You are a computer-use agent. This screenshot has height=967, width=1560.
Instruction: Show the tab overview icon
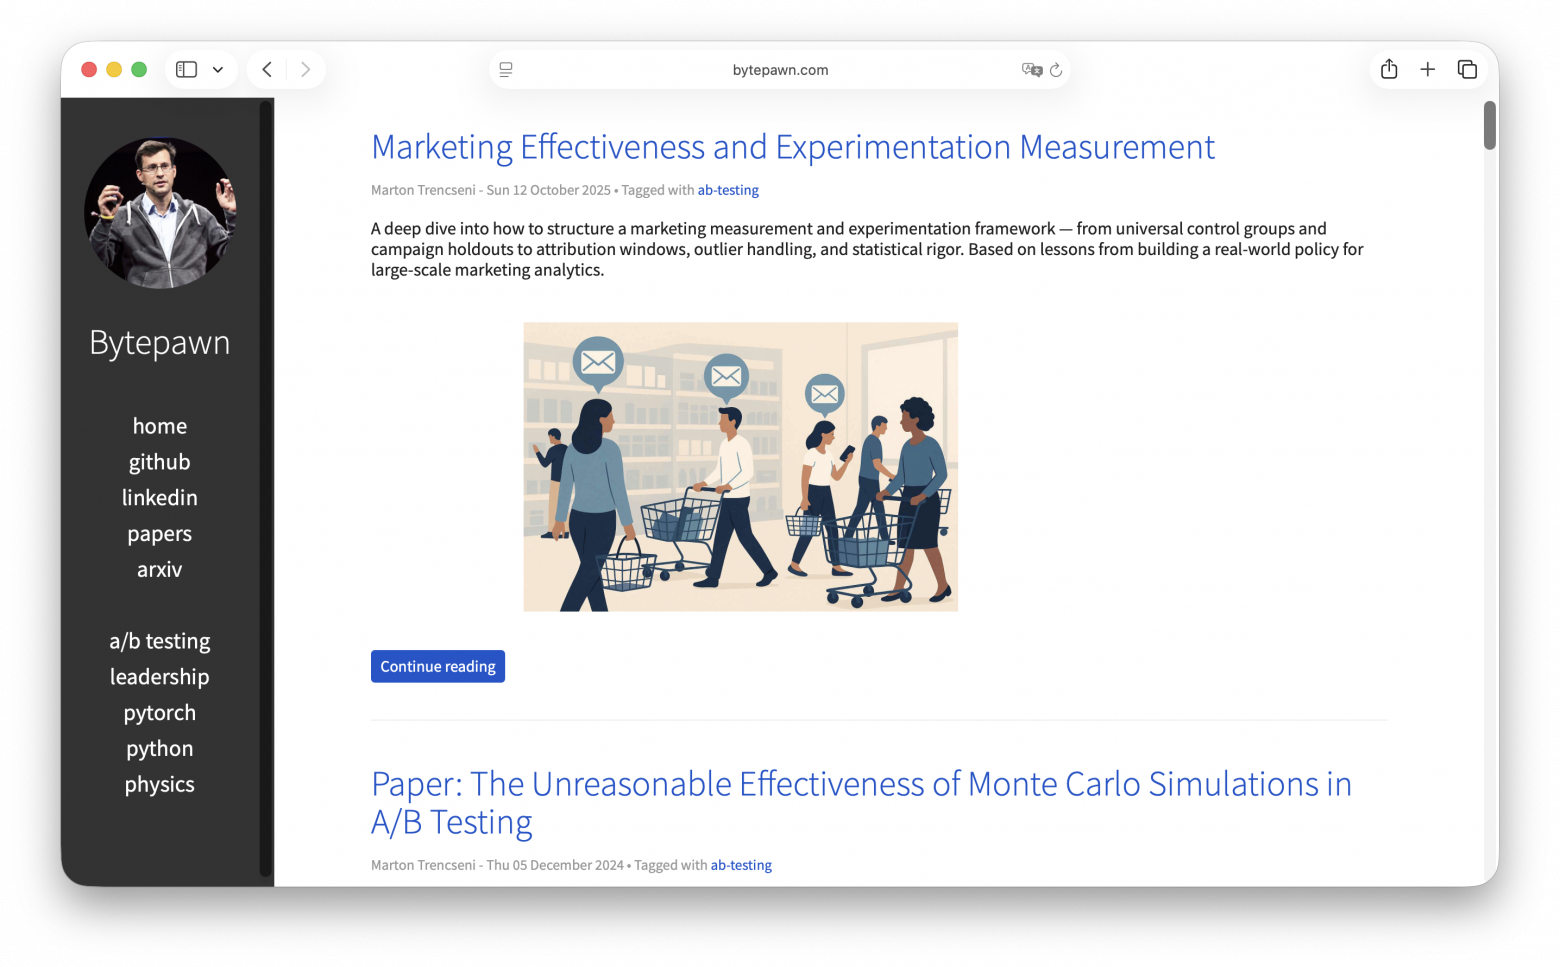pos(1467,70)
